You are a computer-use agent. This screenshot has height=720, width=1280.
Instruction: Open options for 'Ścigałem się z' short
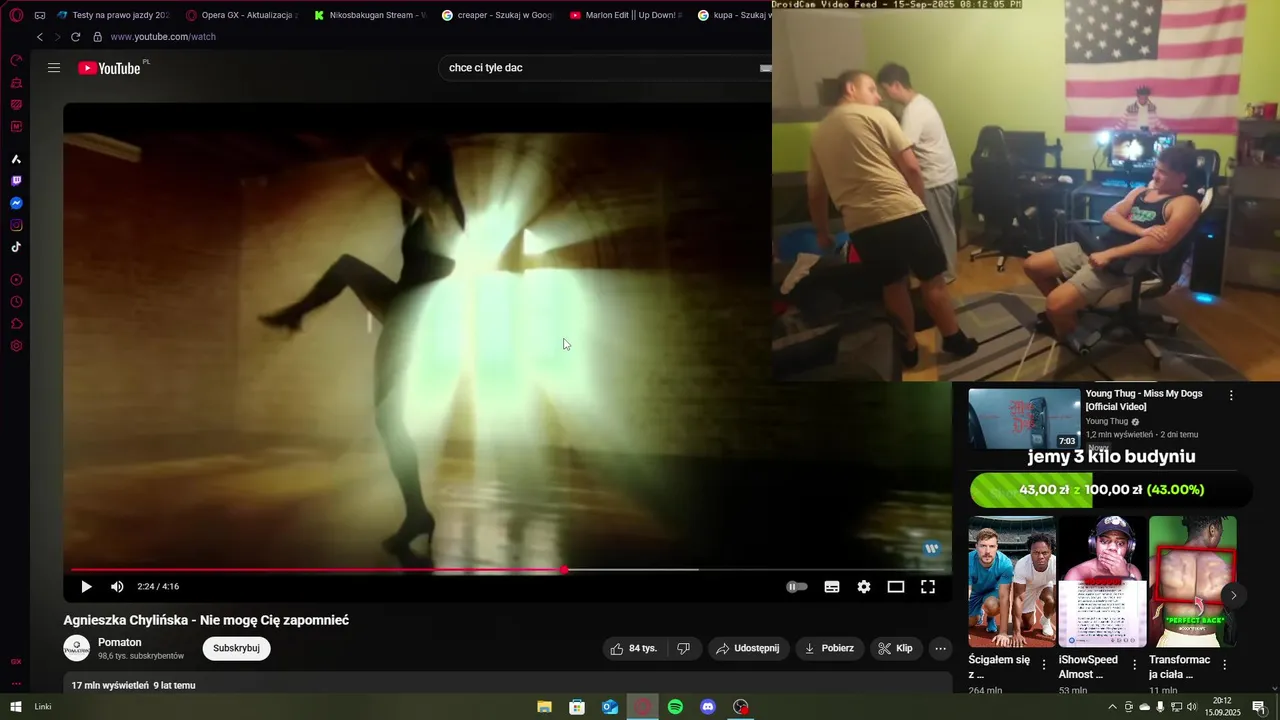pos(1044,664)
